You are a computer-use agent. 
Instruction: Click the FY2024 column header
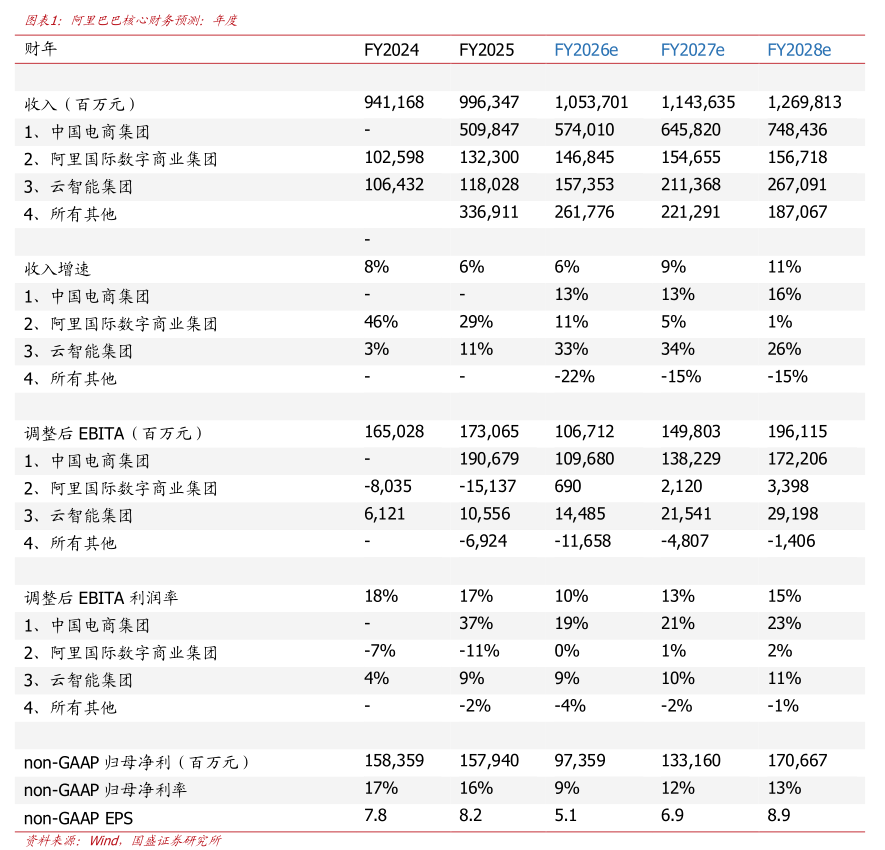(392, 50)
